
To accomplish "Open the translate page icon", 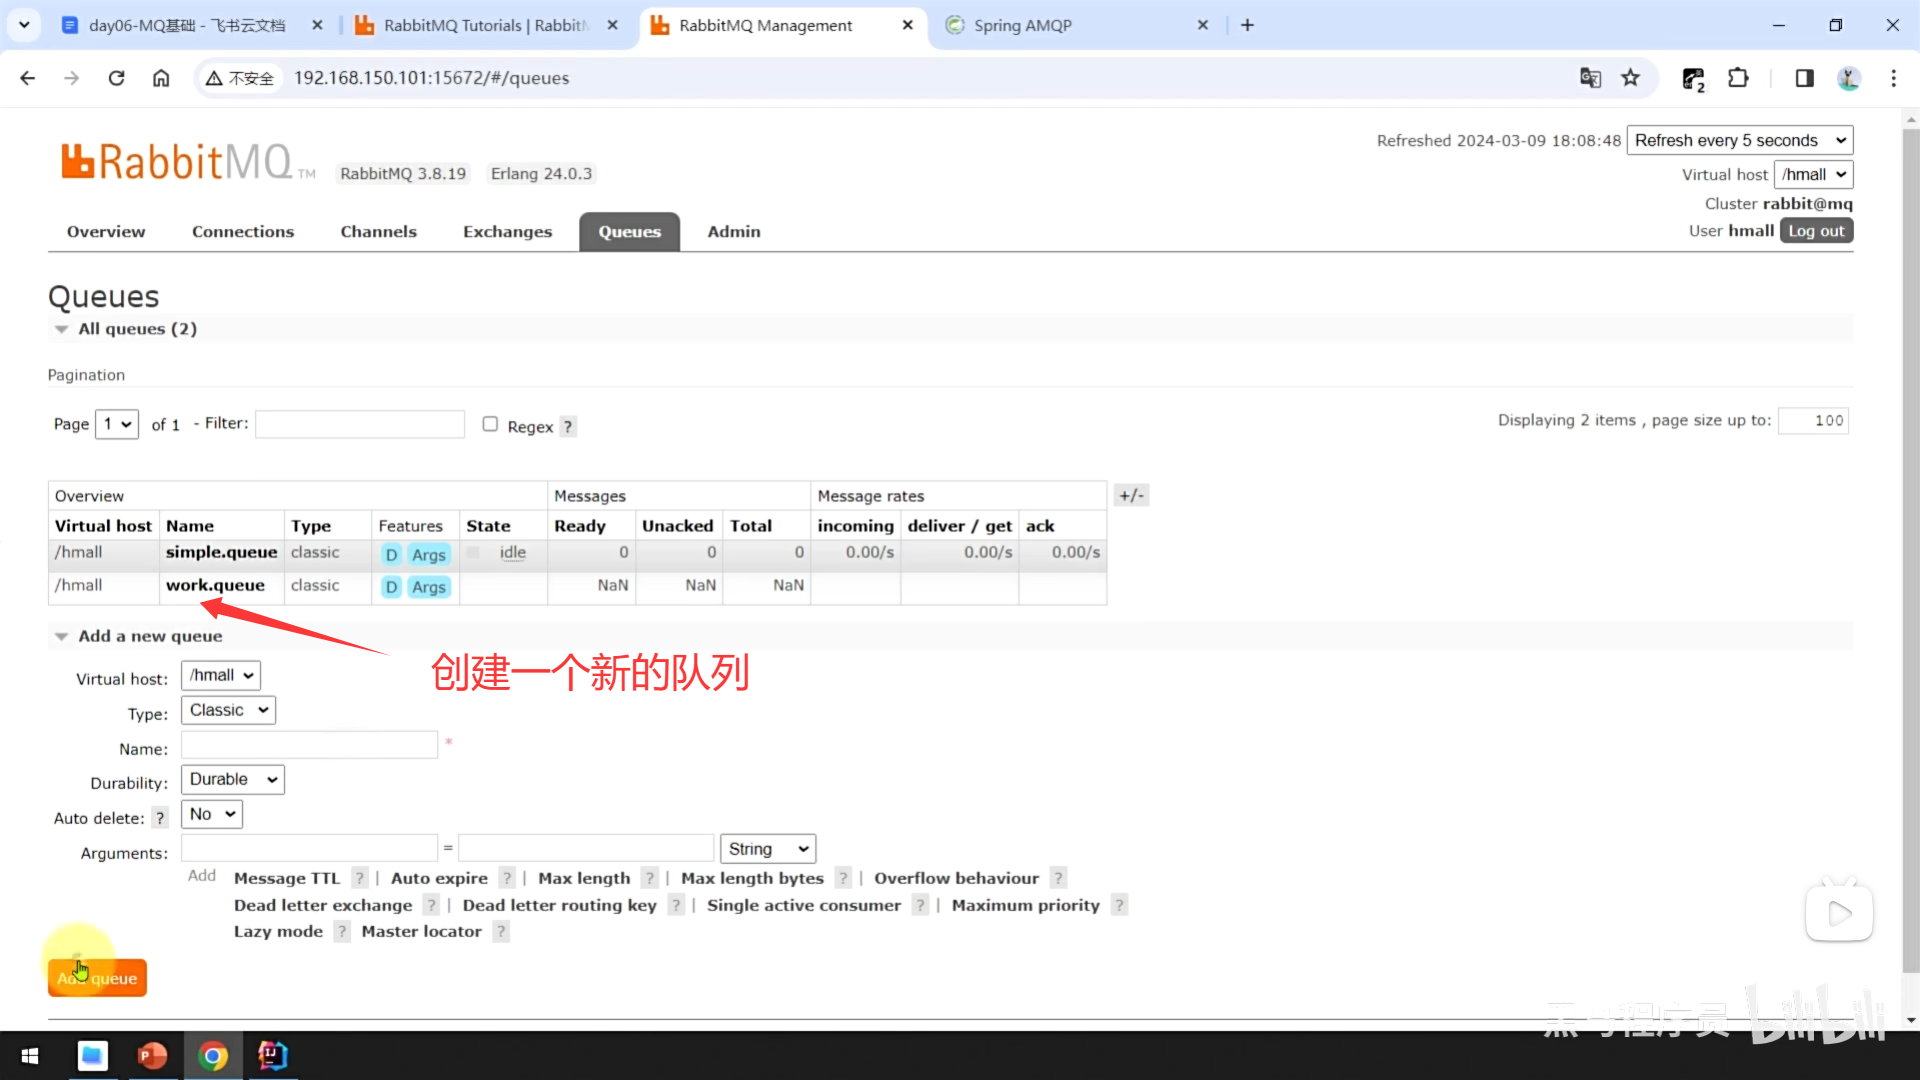I will coord(1590,78).
